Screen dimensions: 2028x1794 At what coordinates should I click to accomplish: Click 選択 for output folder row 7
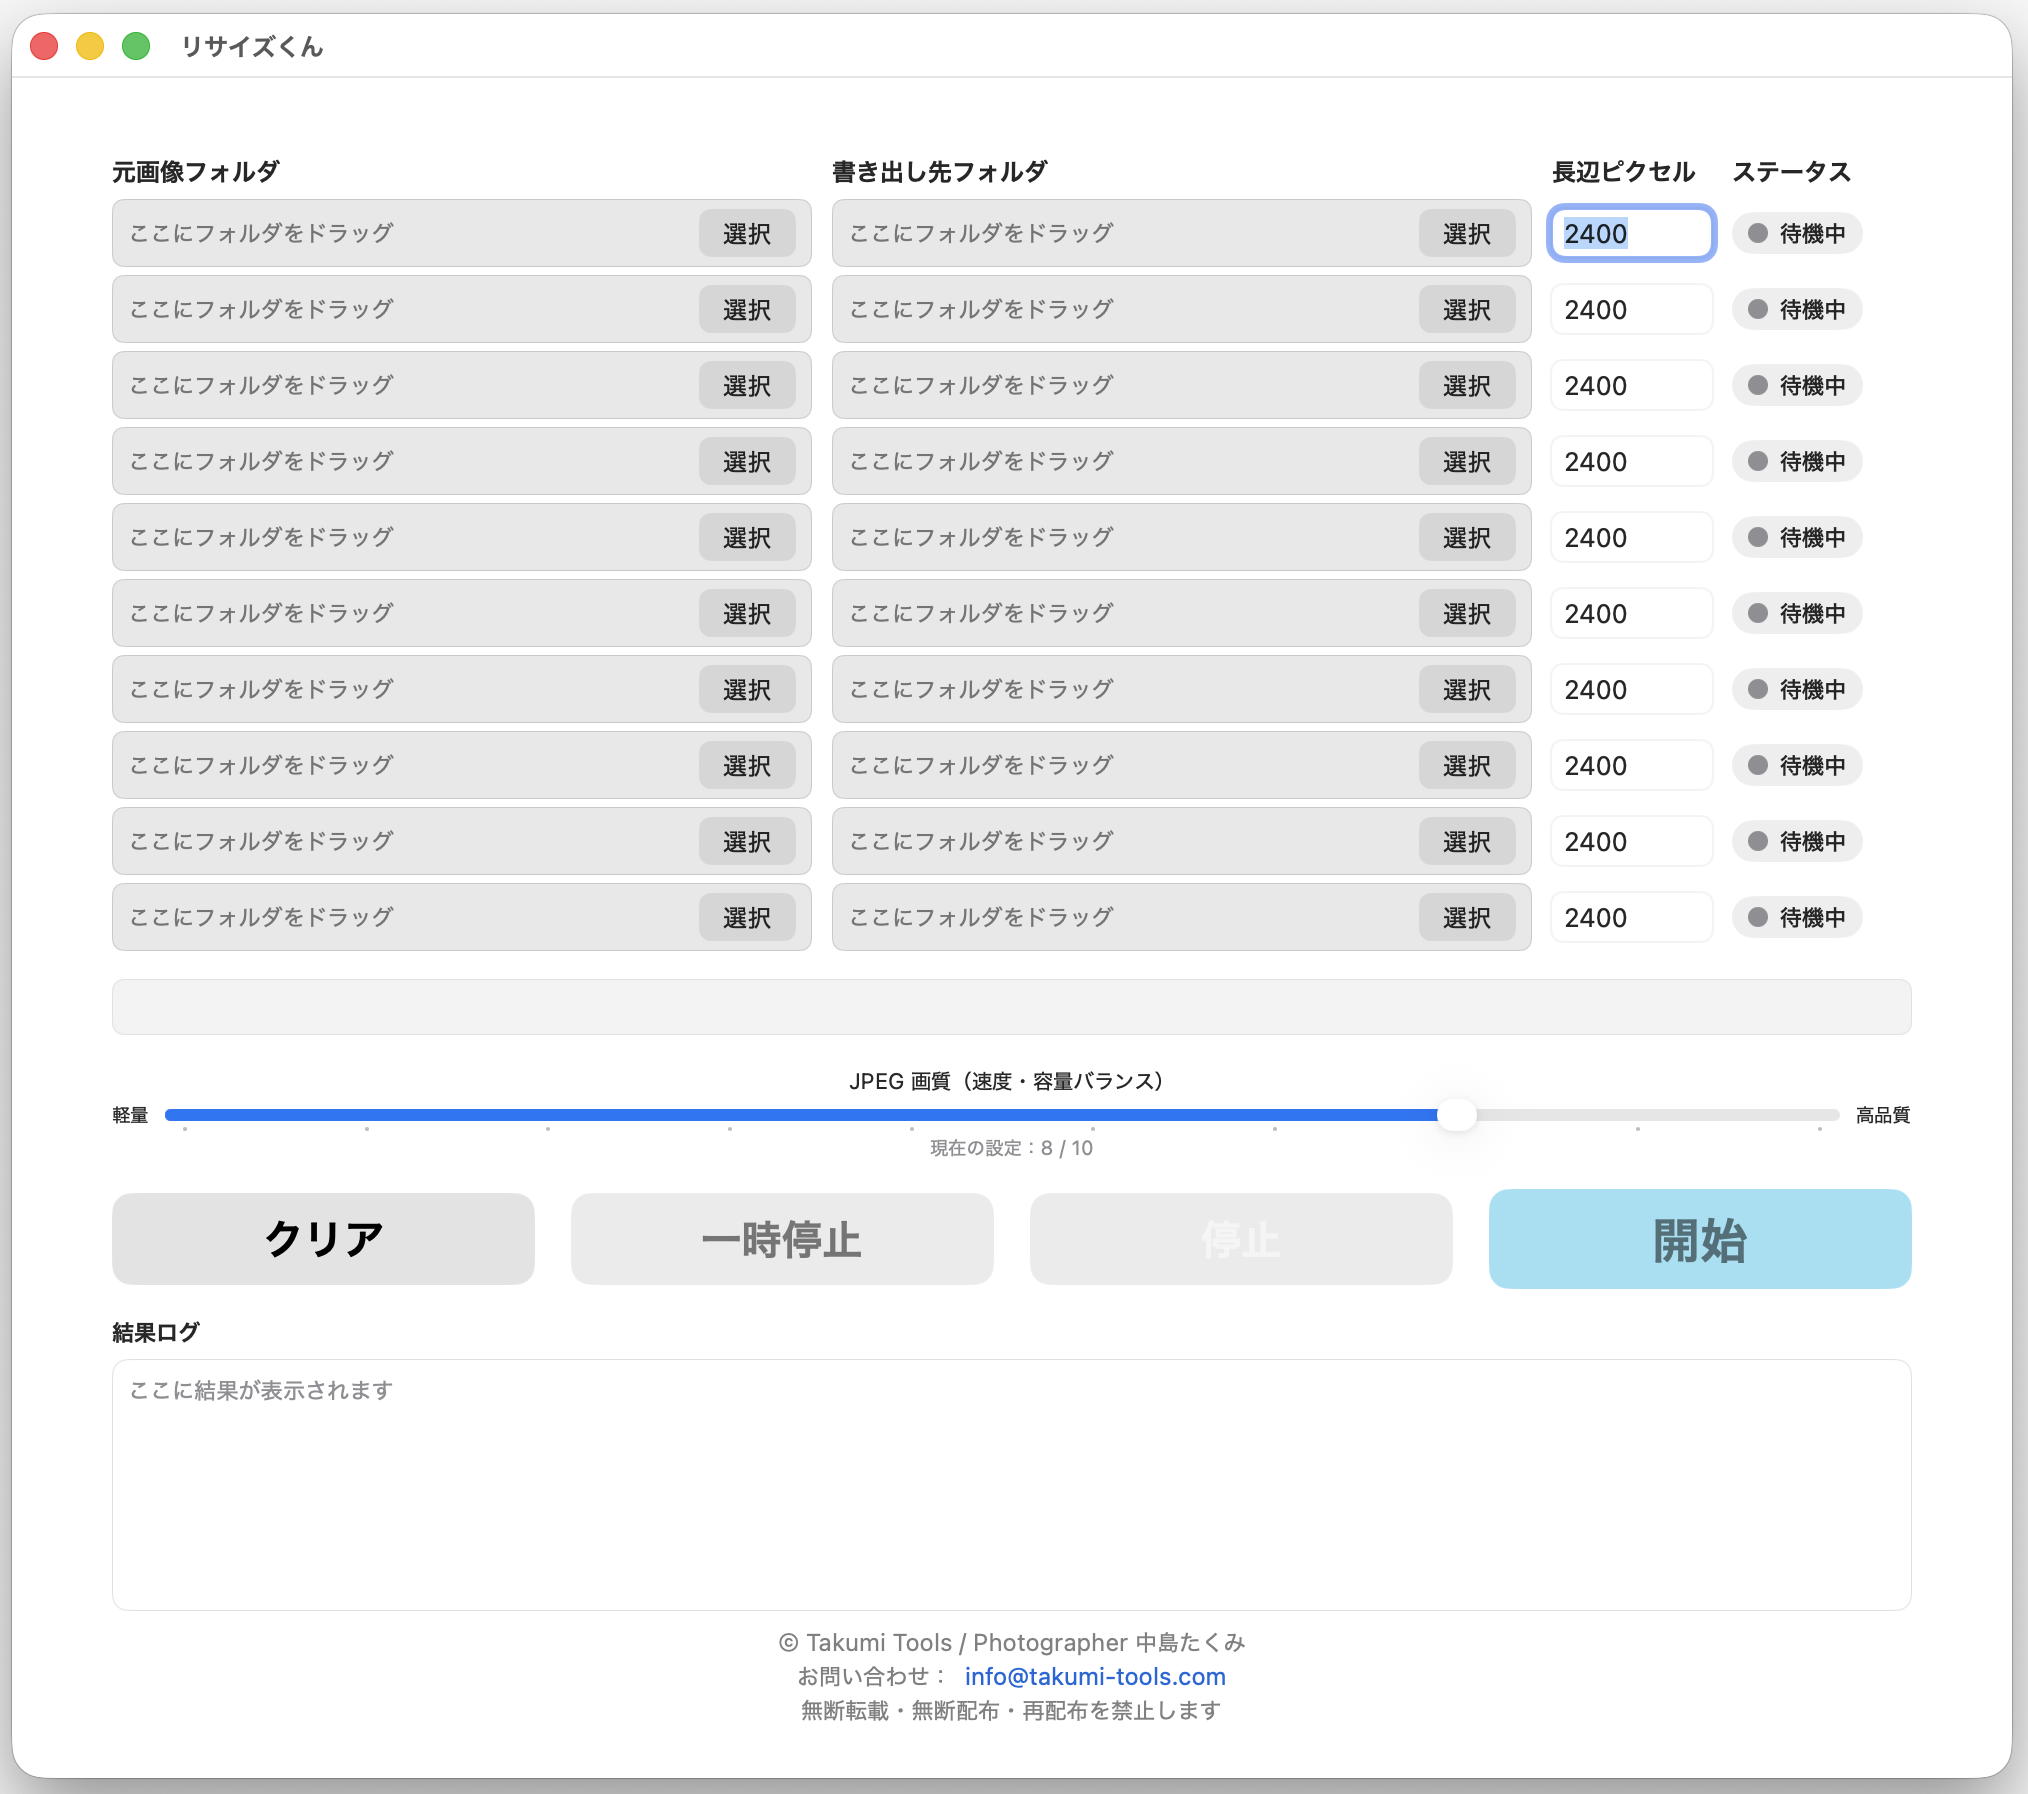click(1467, 690)
